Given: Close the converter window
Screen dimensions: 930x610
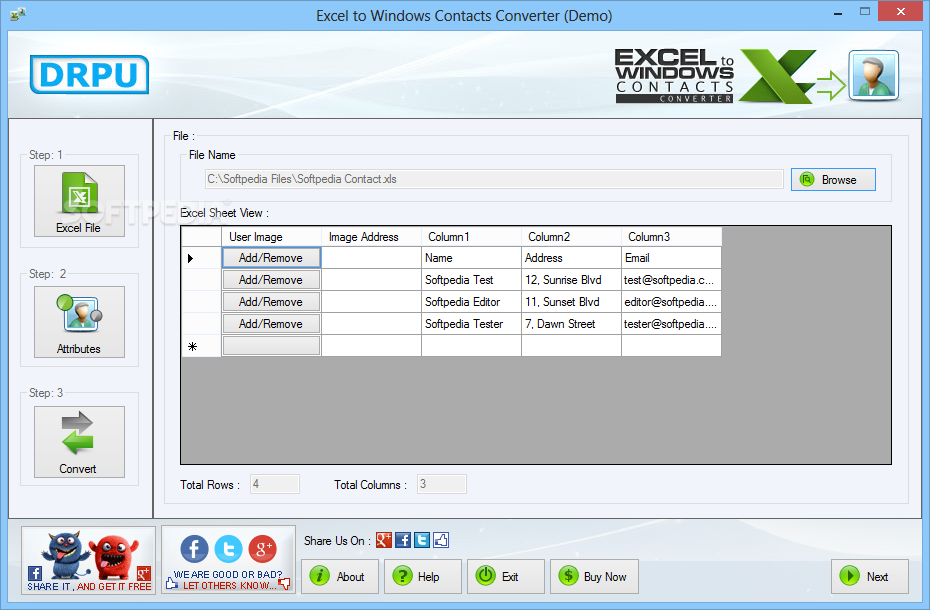Looking at the screenshot, I should pyautogui.click(x=900, y=12).
